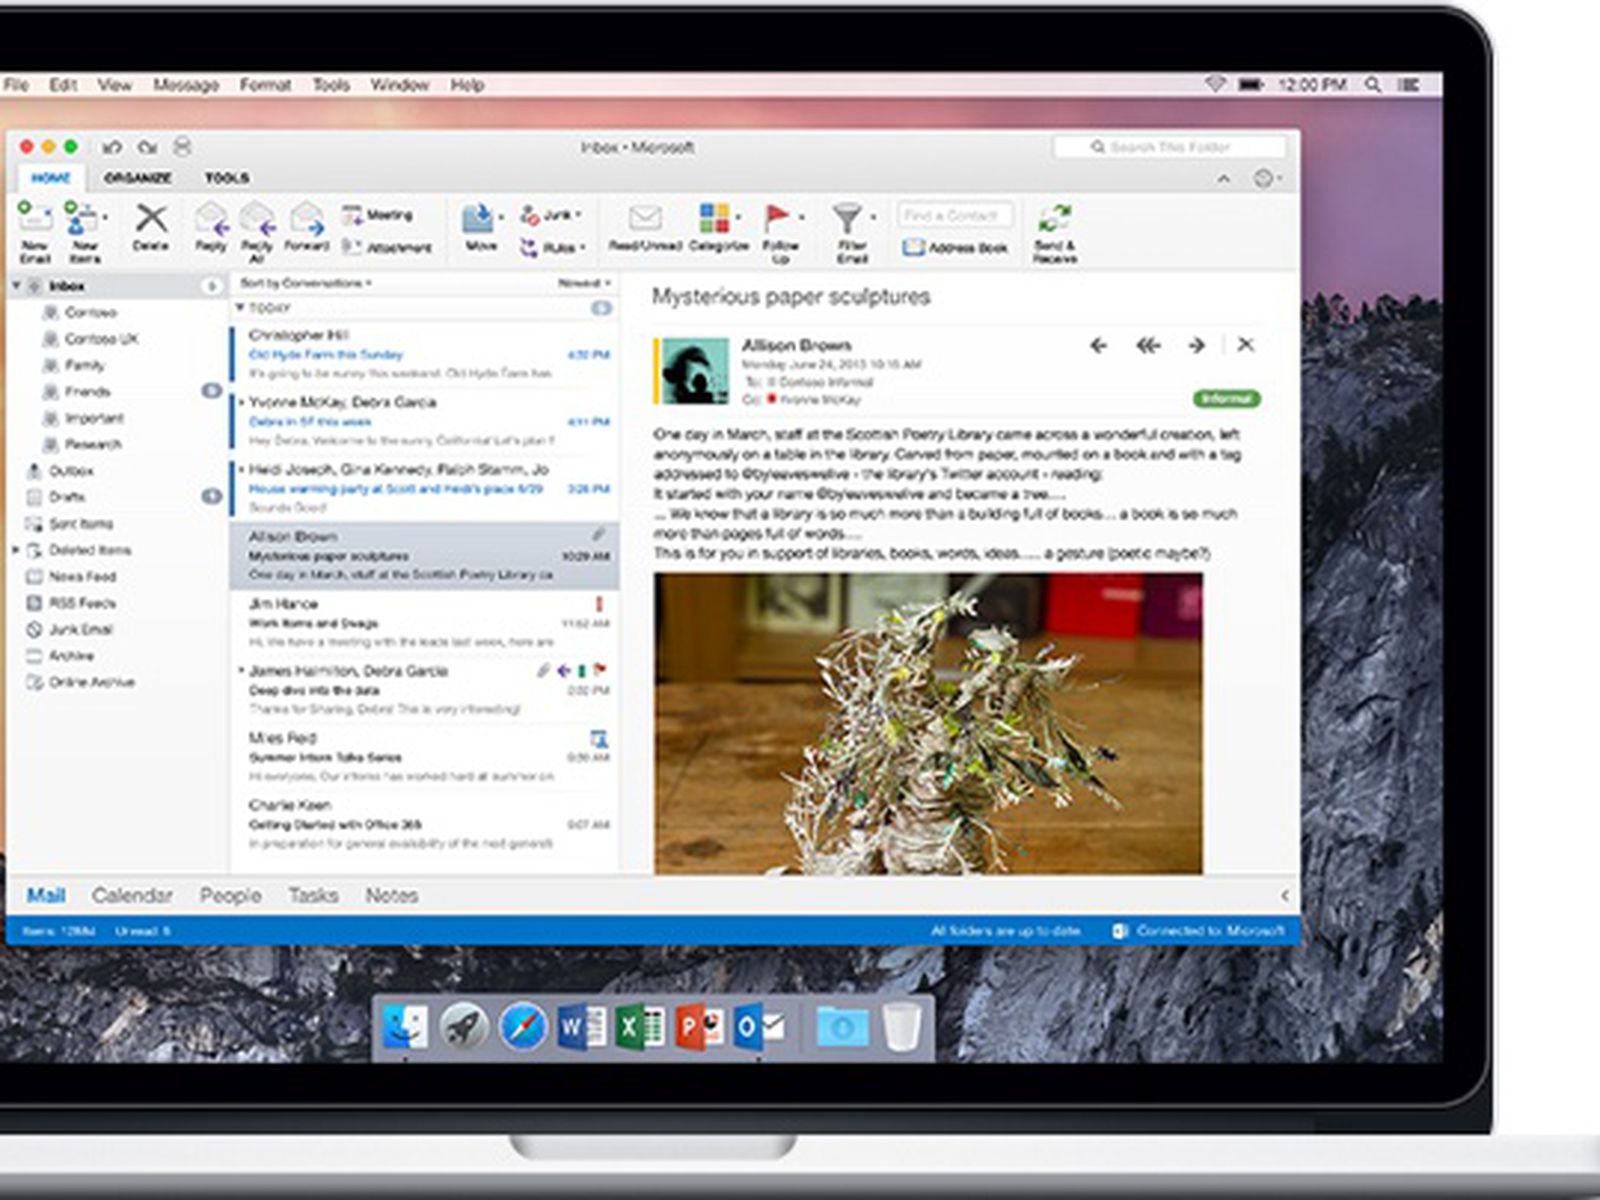Screen dimensions: 1600x1200
Task: Open the People view
Action: (x=230, y=896)
